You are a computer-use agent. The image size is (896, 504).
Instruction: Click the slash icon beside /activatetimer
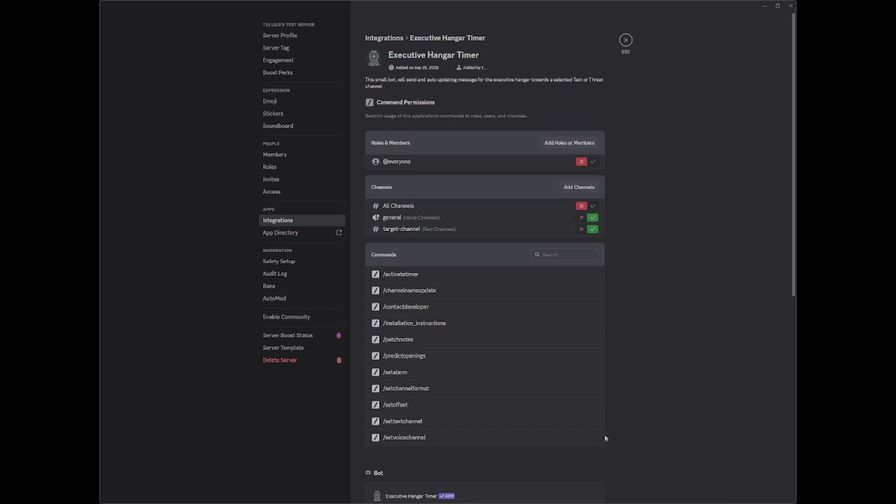(376, 274)
